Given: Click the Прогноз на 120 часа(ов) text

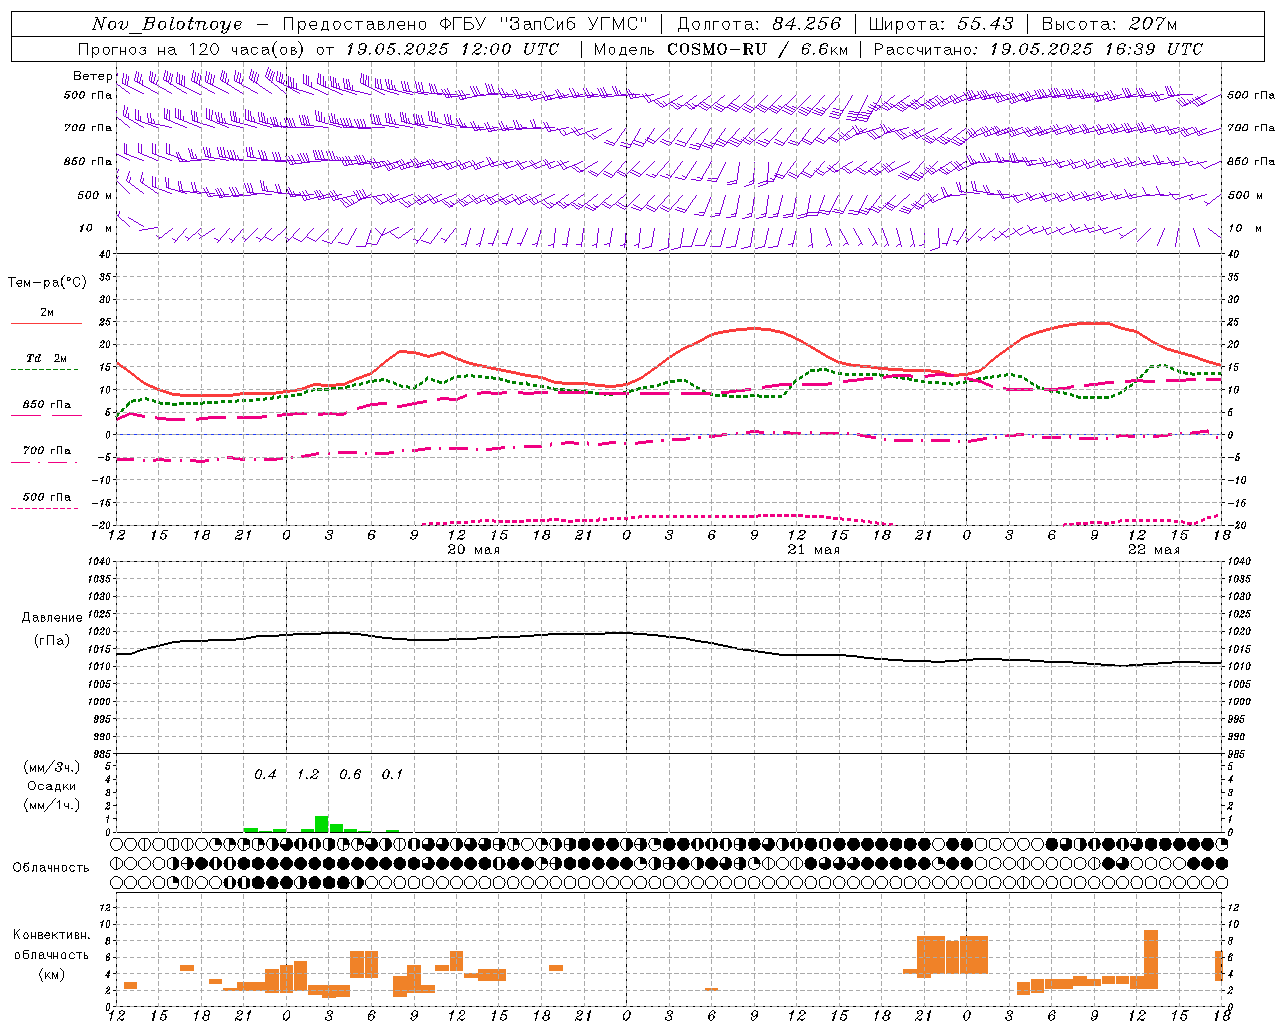Looking at the screenshot, I should [x=191, y=49].
